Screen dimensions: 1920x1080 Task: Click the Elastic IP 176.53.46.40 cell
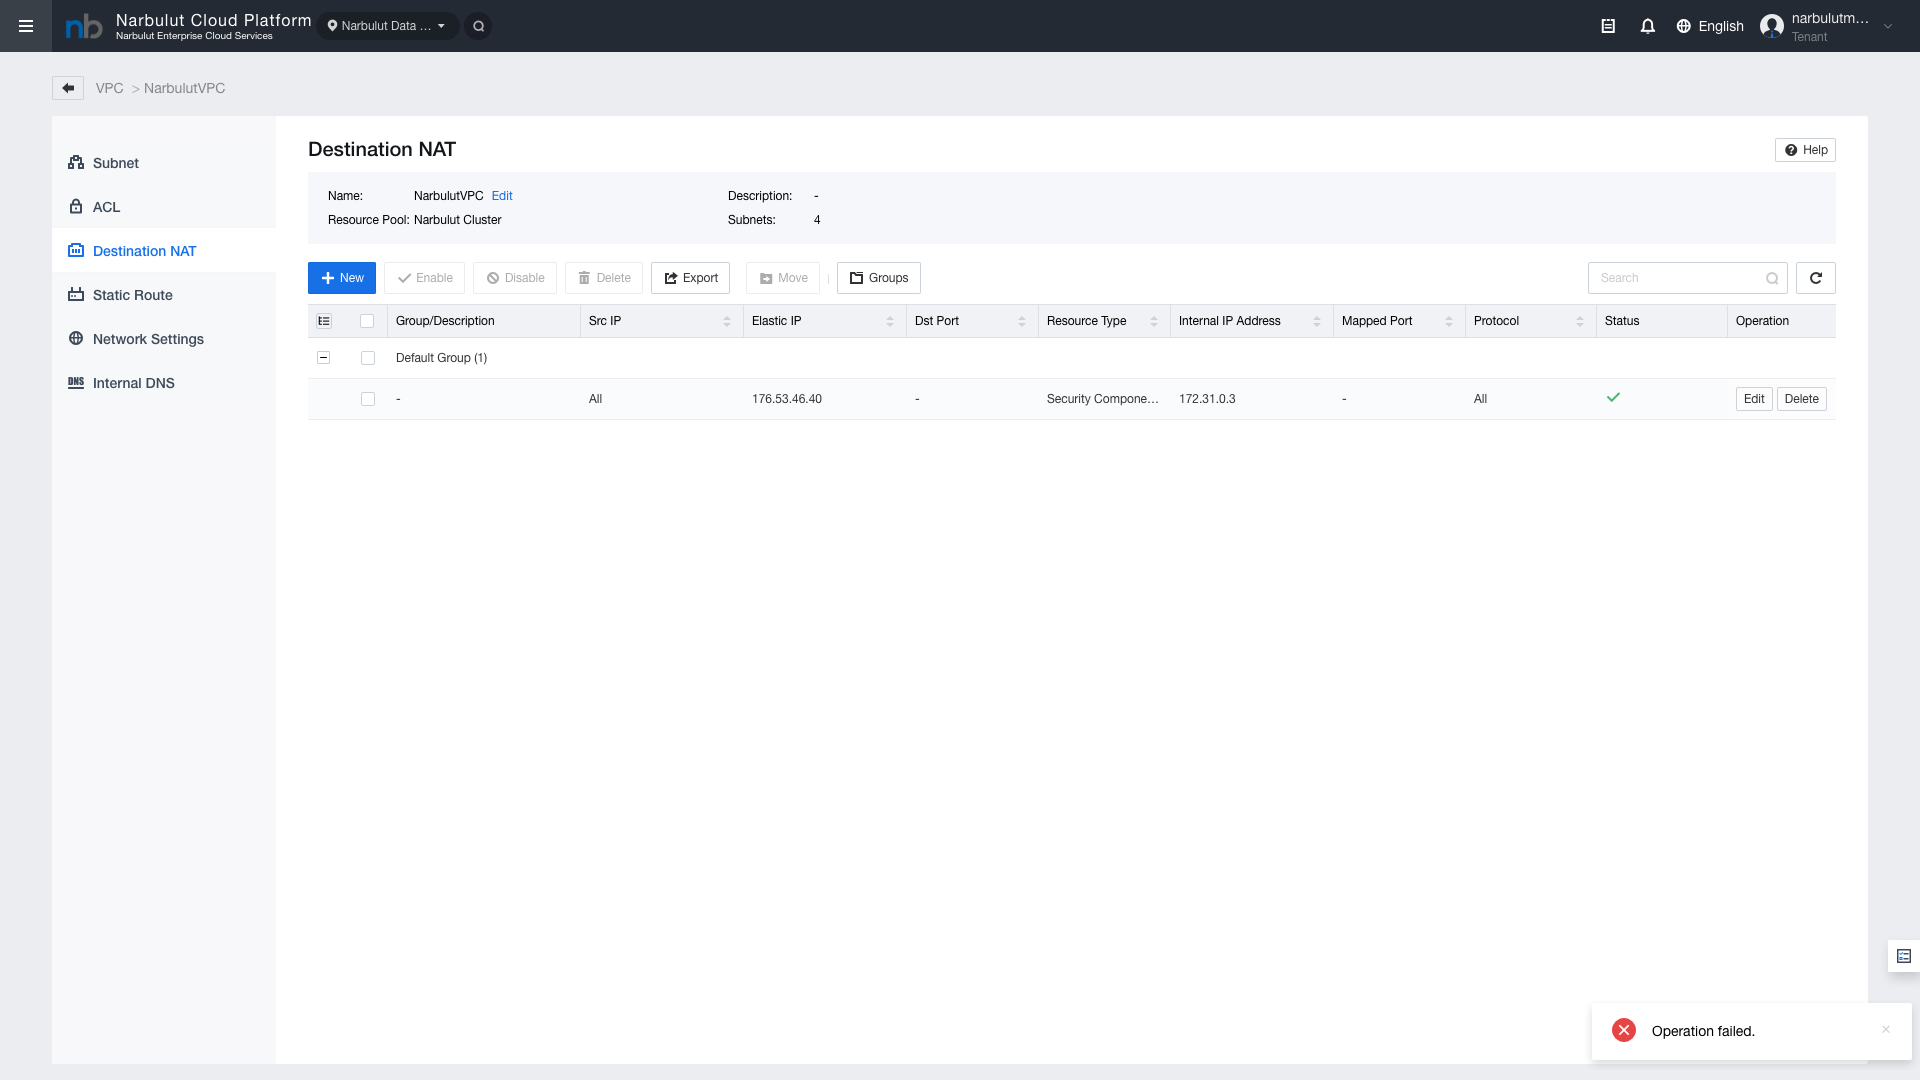coord(787,399)
